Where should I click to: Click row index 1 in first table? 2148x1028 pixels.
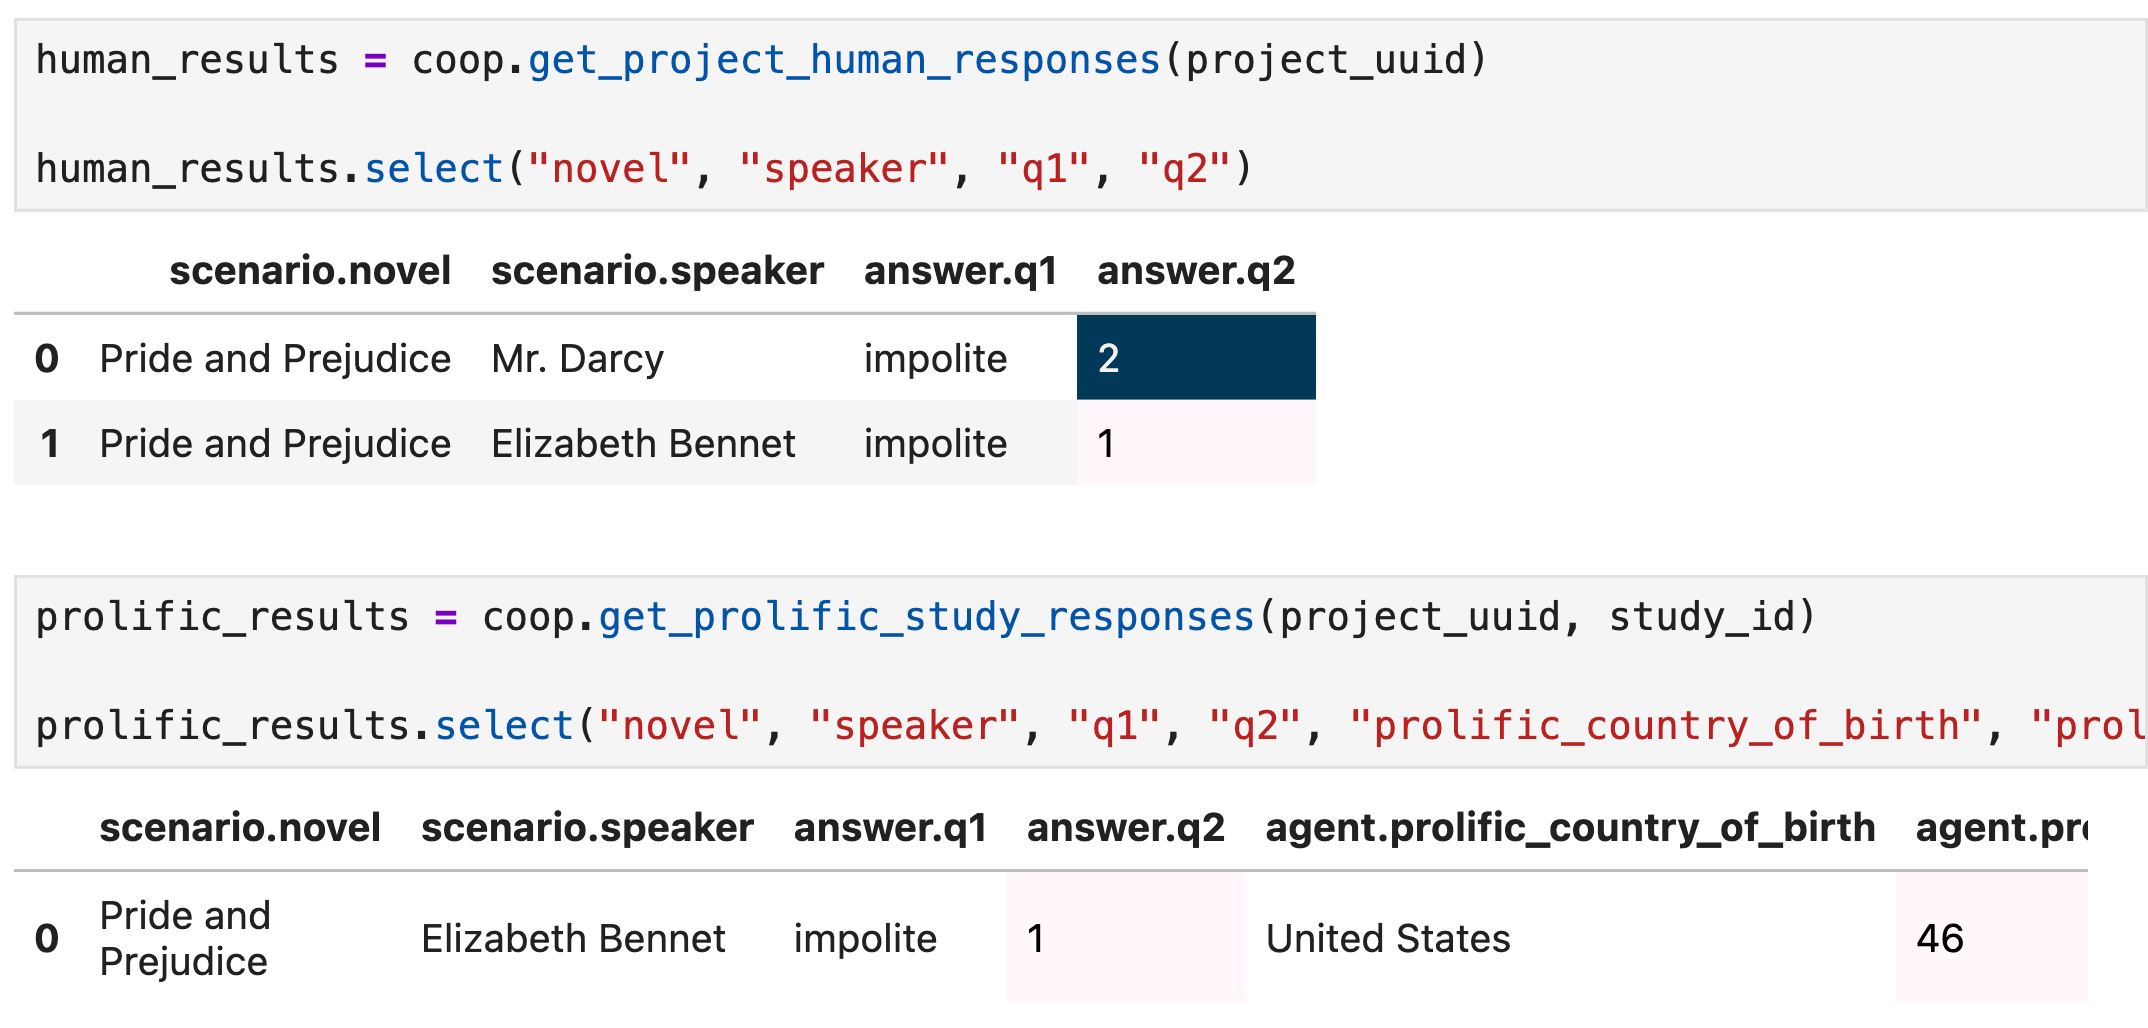point(50,443)
